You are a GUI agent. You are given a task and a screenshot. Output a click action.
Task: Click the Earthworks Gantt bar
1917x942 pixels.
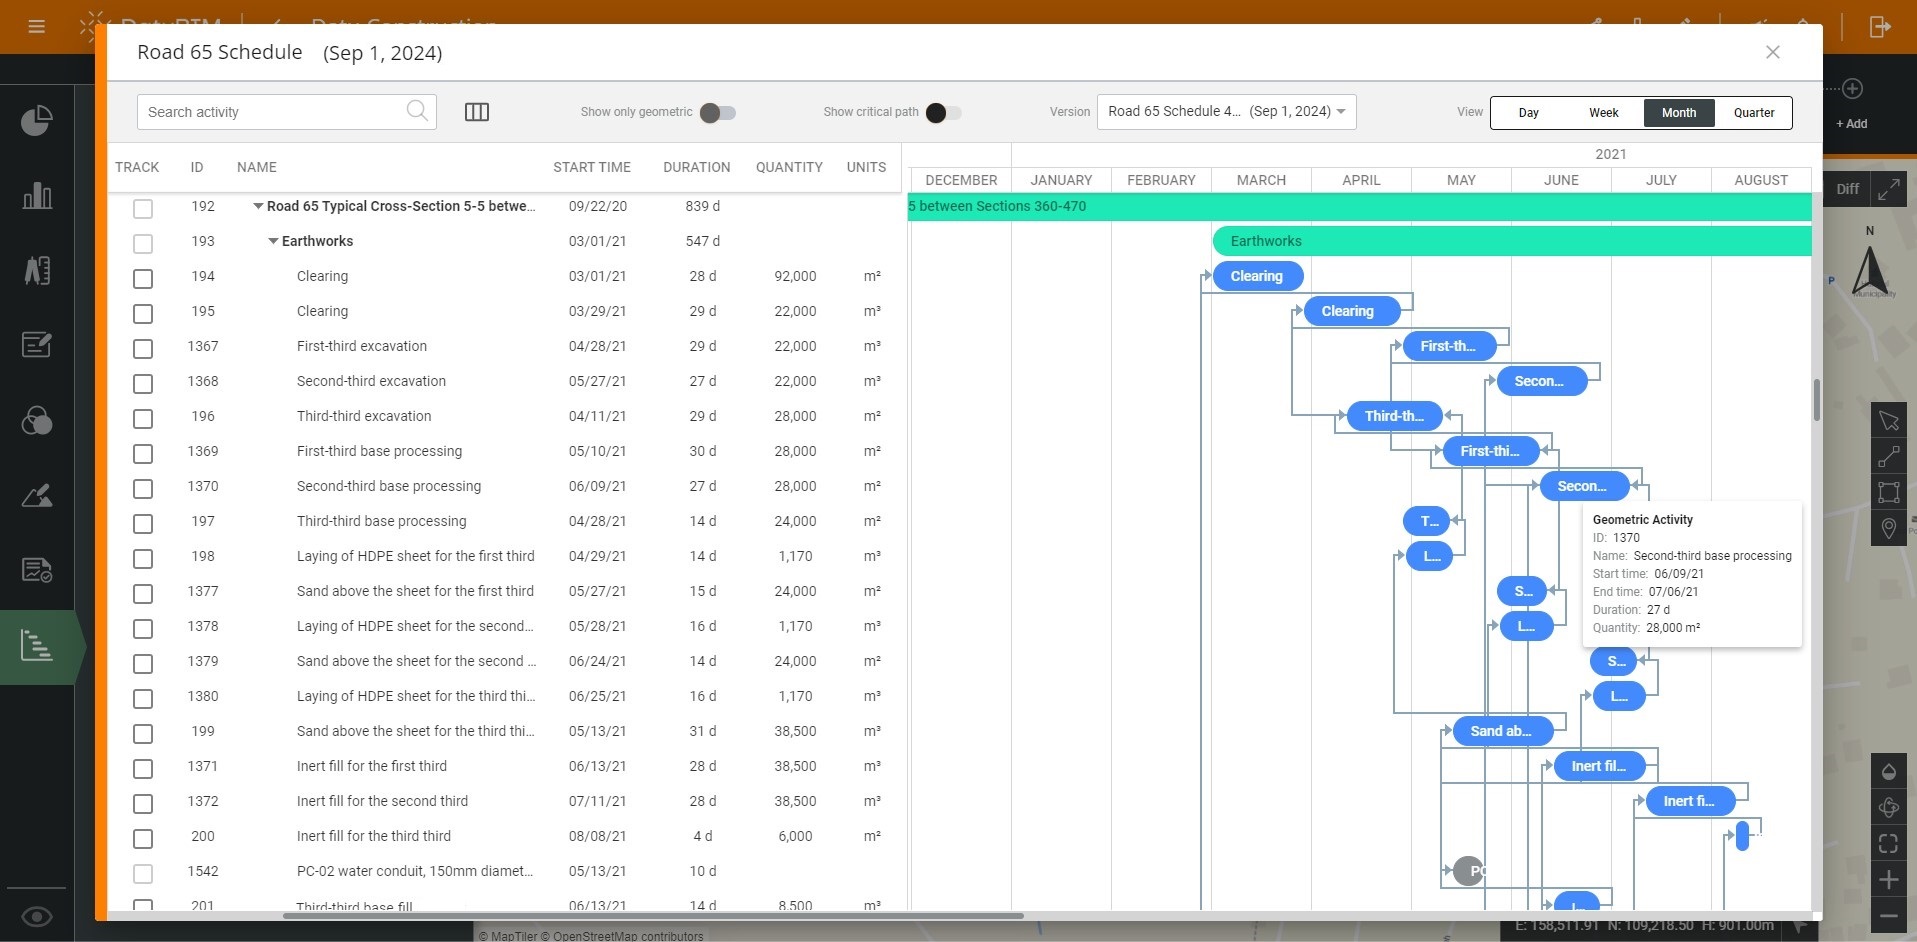tap(1512, 241)
